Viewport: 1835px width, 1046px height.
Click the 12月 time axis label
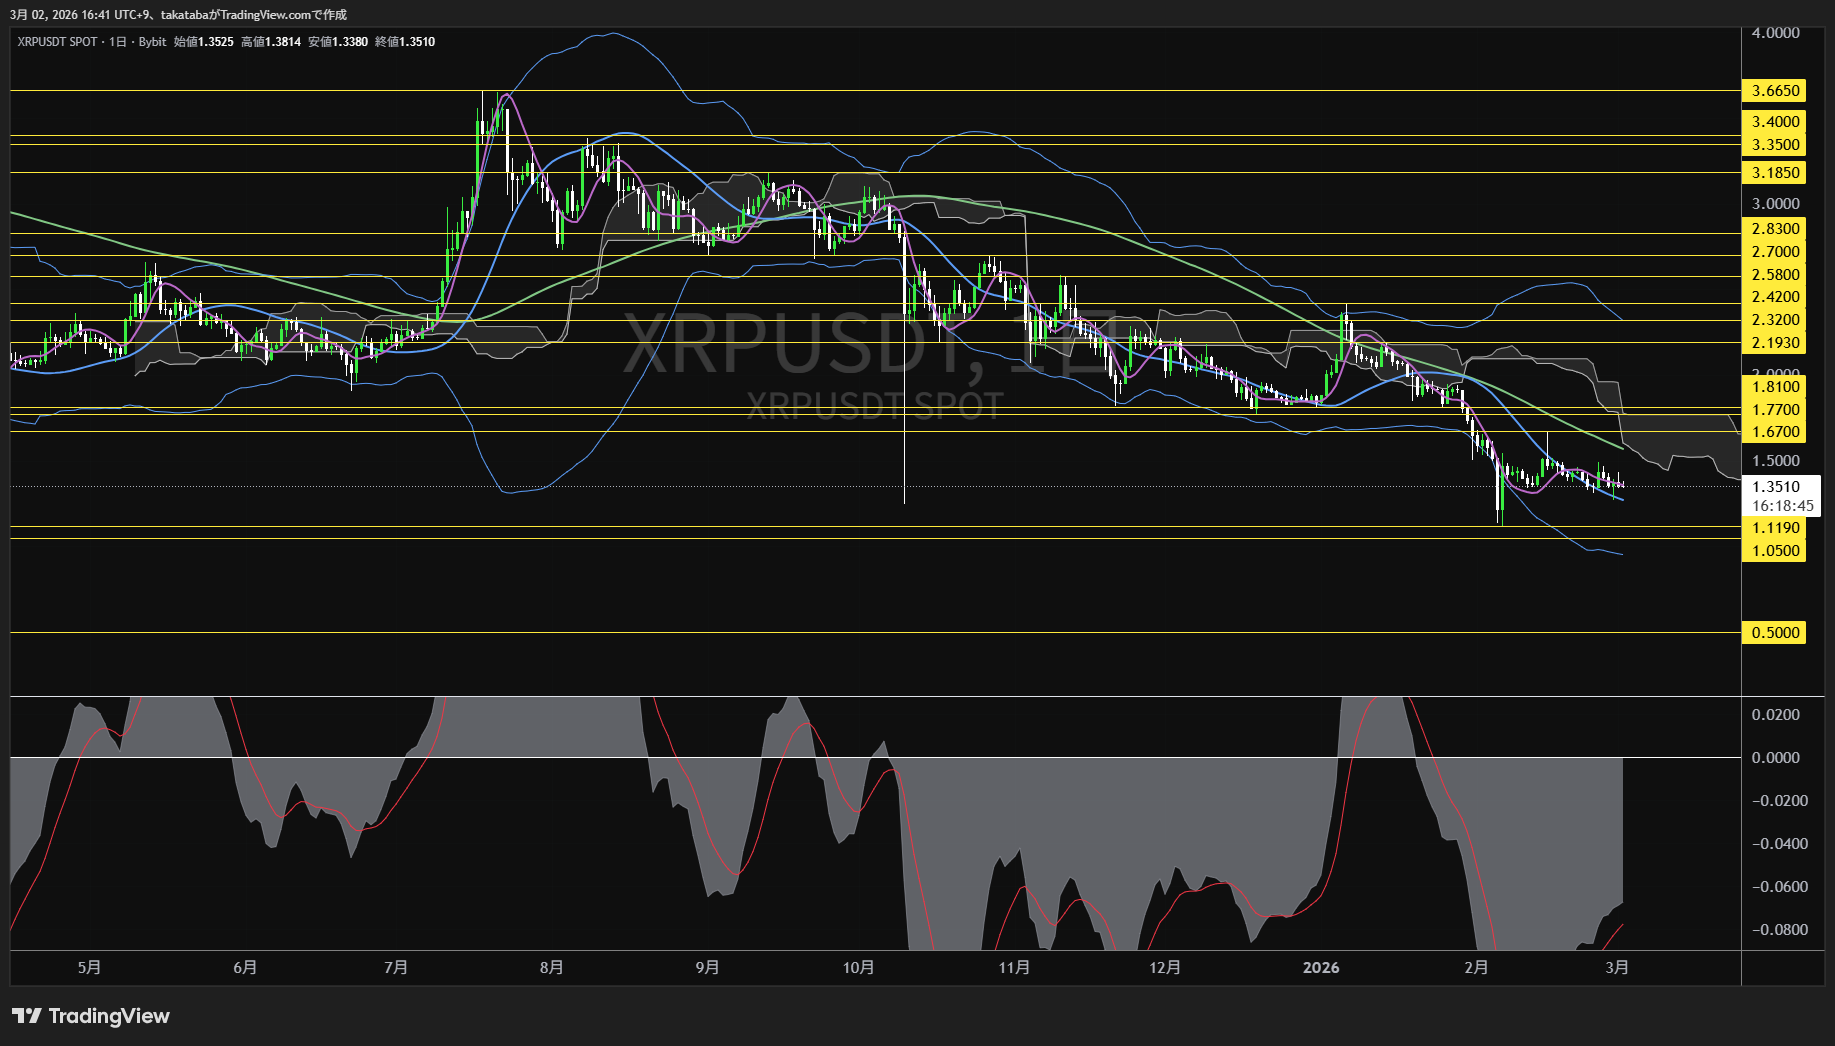pos(1165,967)
